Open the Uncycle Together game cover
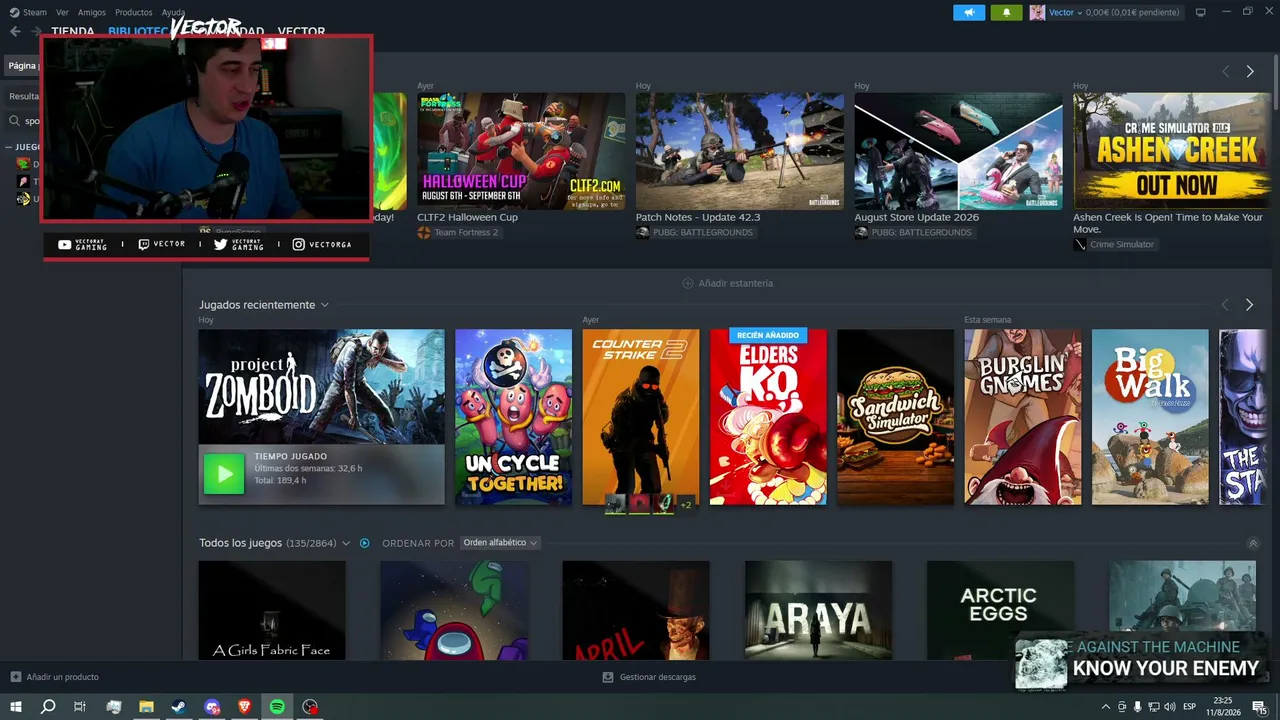Screen dimensions: 1280x720 pos(514,417)
